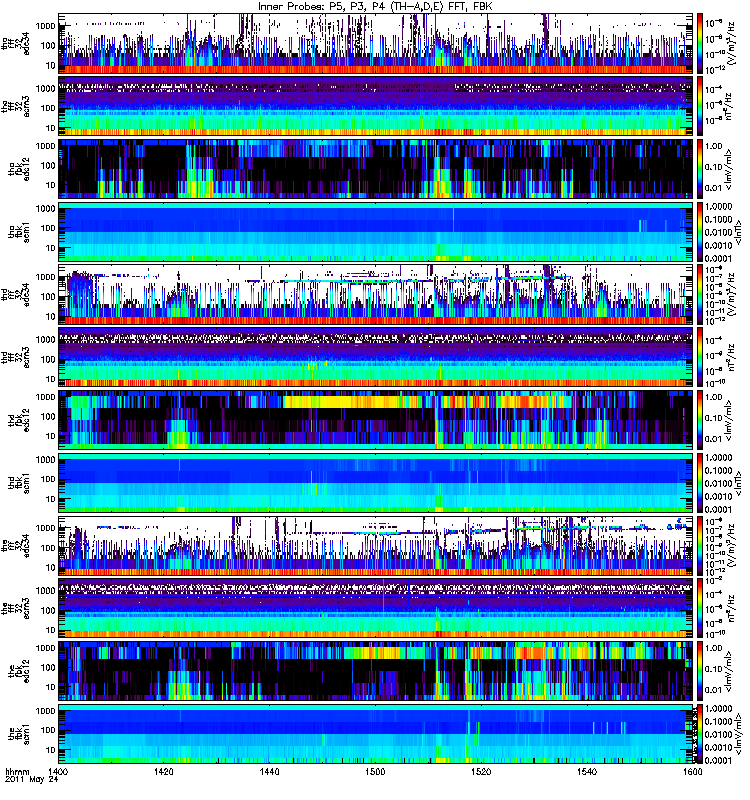Click the (V/m)²/Hz unit label of tha edc34
This screenshot has width=750, height=800.
point(732,44)
